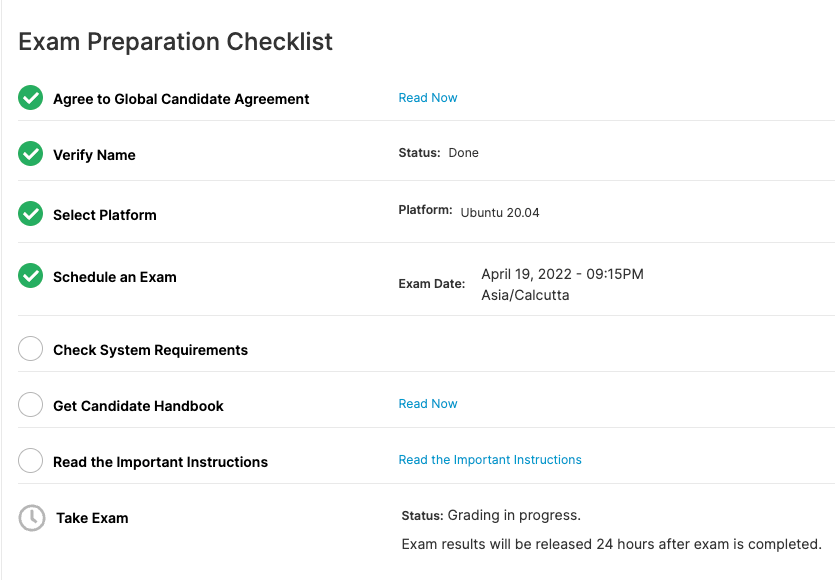Click the Take Exam label
Viewport: 835px width, 580px height.
tap(92, 518)
